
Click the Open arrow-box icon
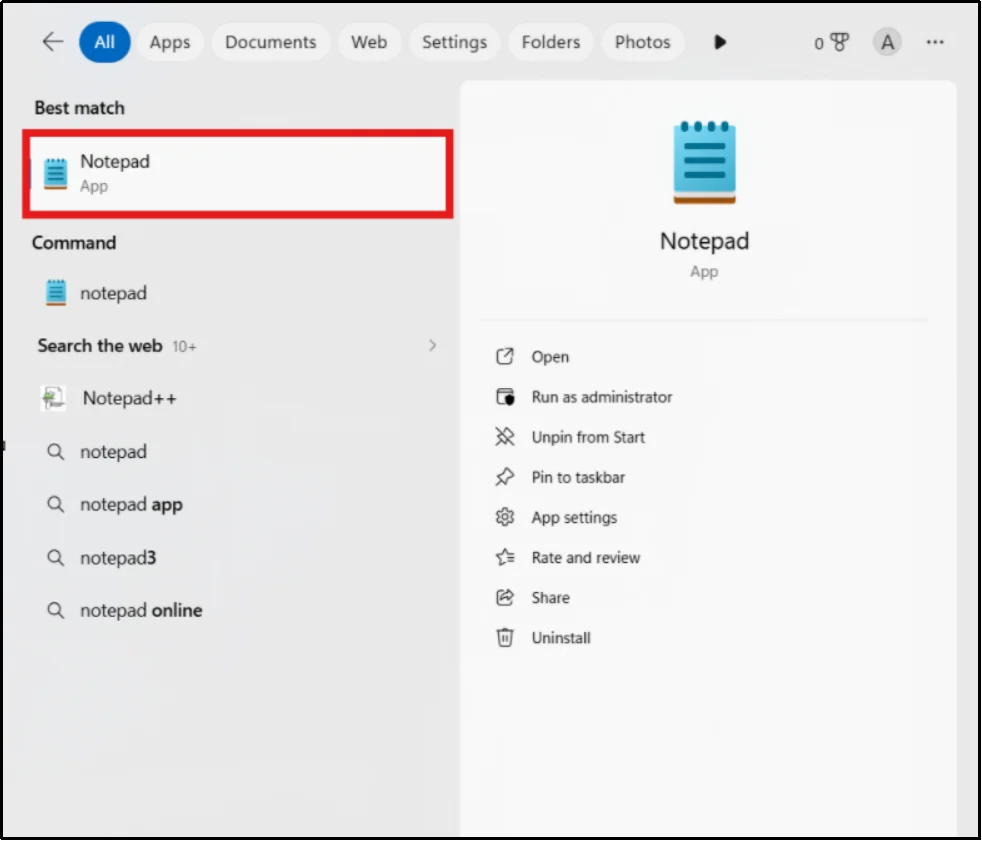point(505,356)
